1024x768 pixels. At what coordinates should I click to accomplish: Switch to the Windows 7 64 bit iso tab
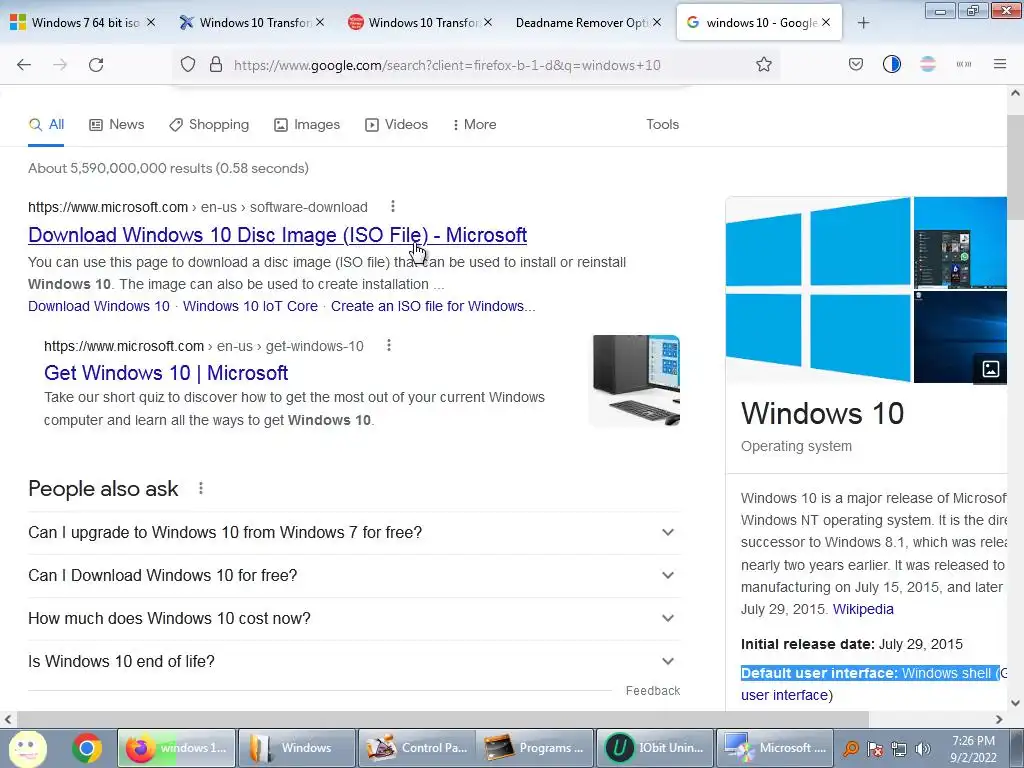click(x=83, y=23)
